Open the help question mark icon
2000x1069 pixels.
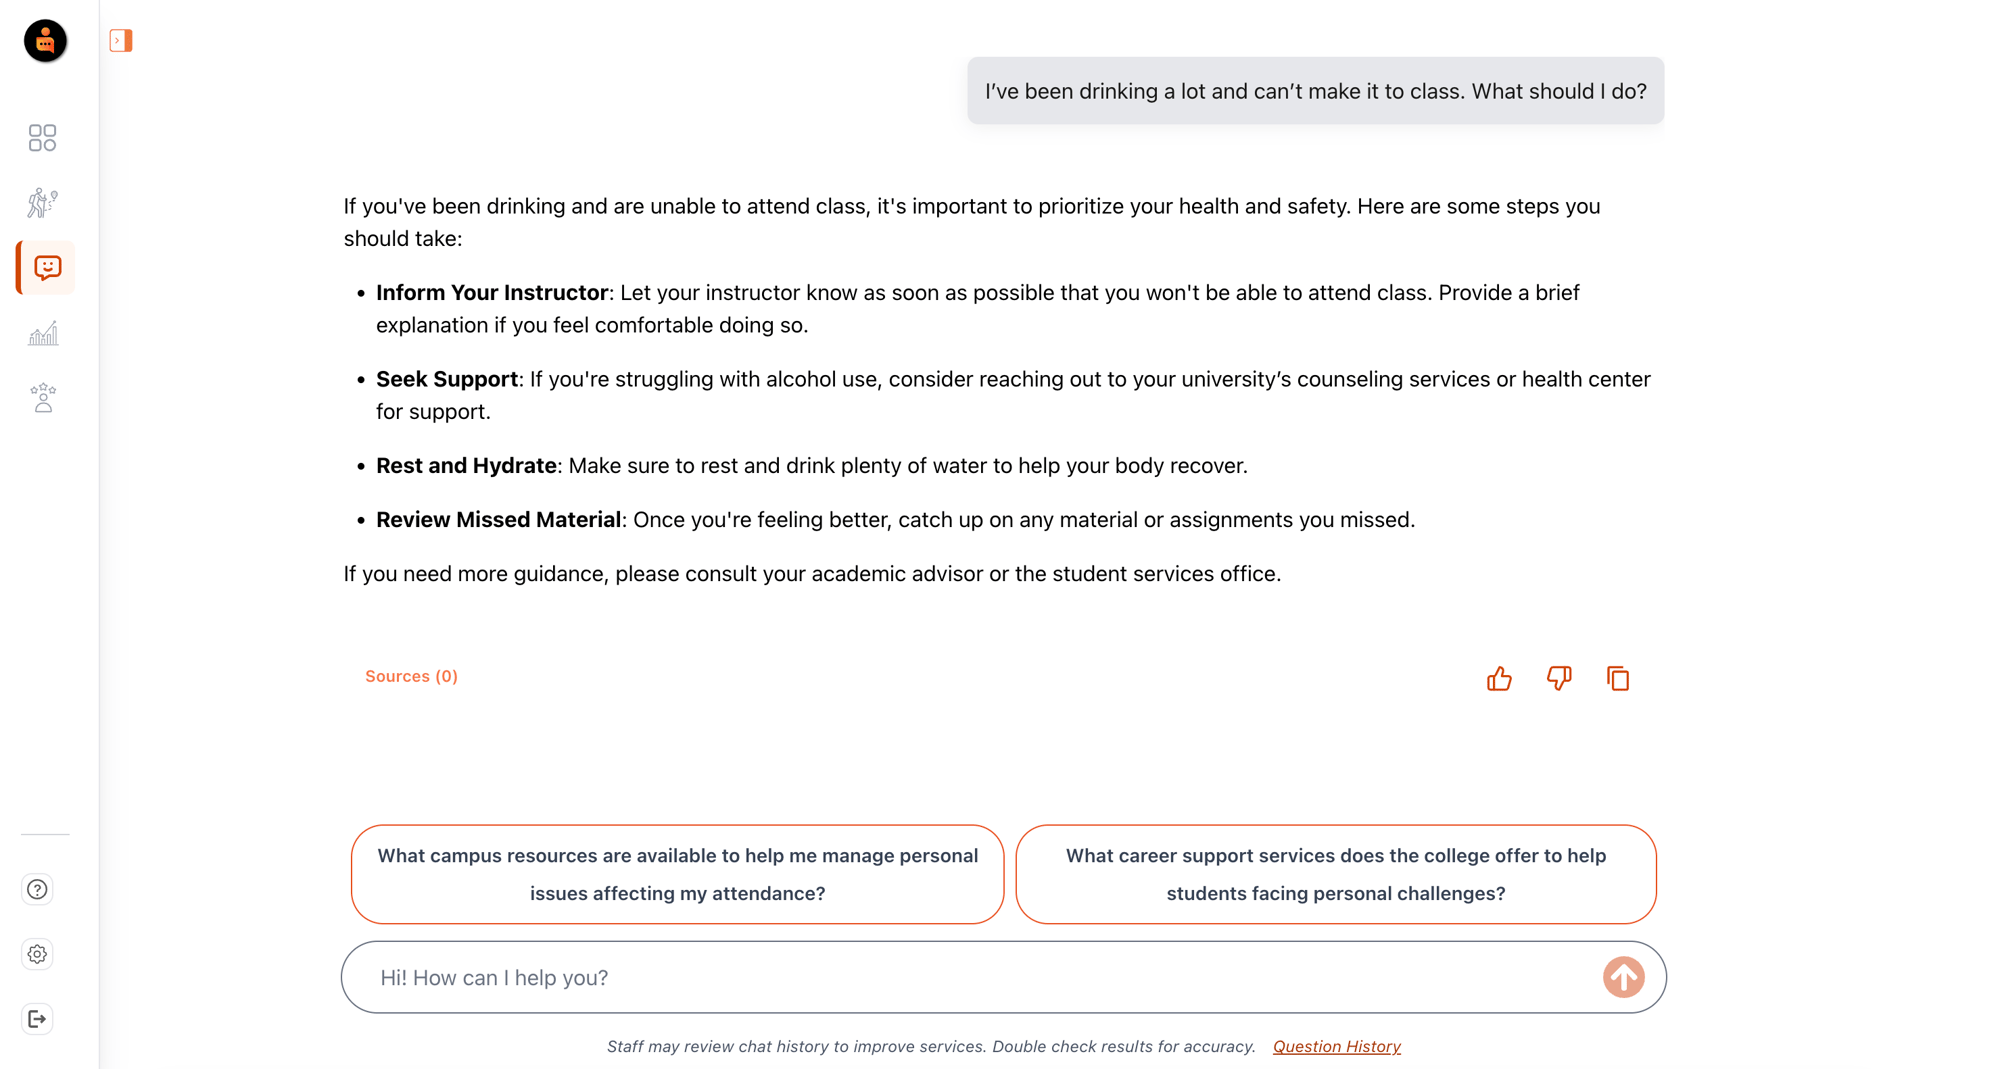(x=37, y=889)
